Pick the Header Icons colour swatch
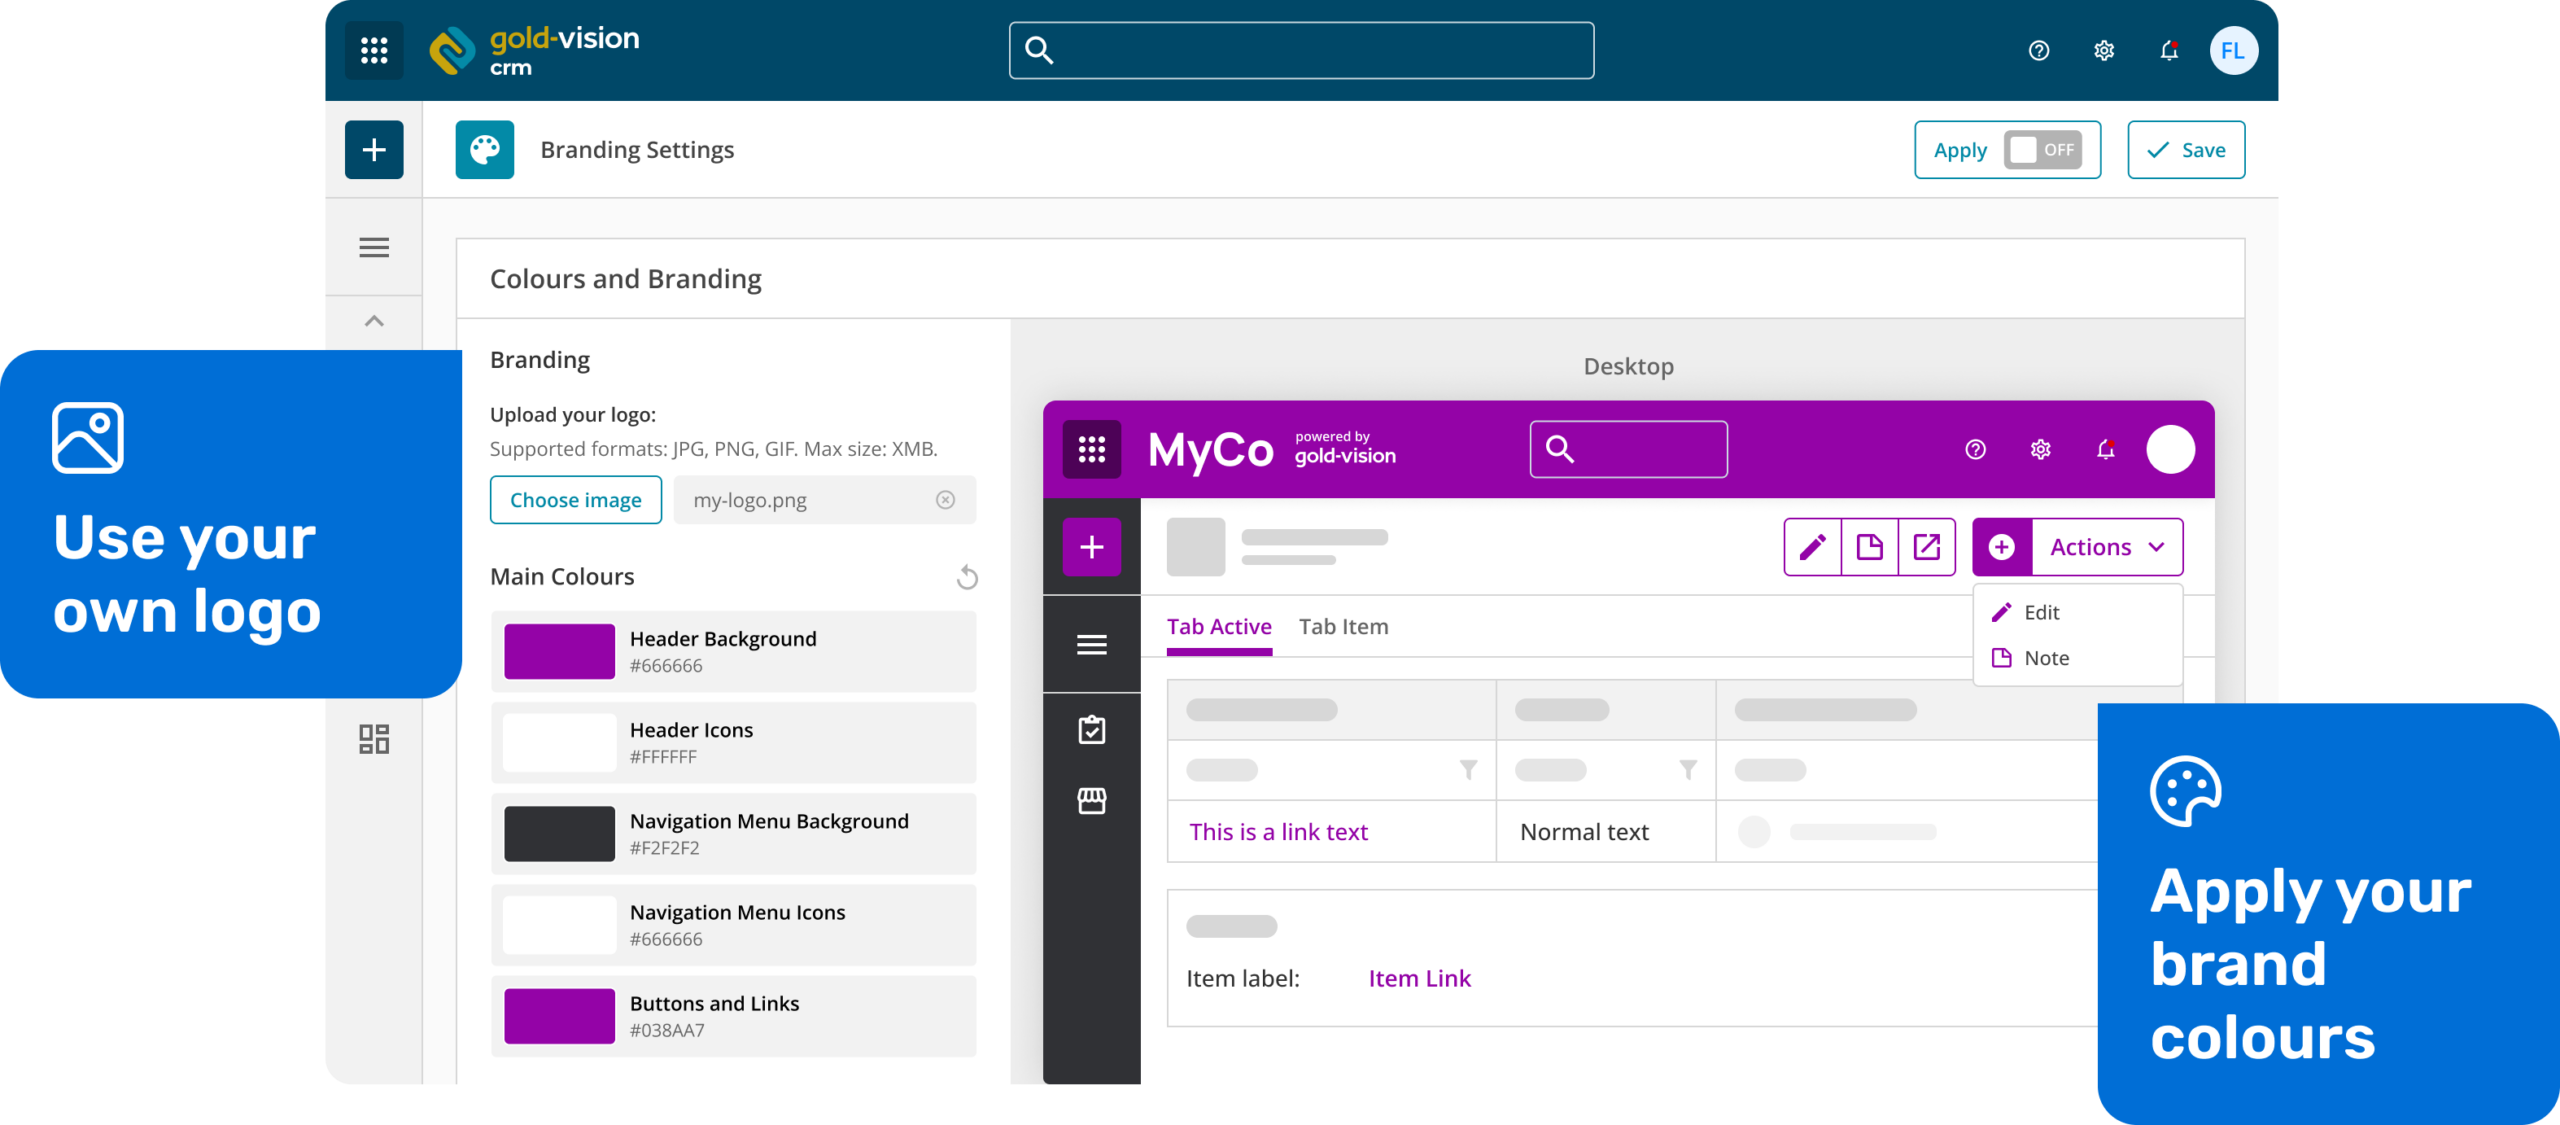This screenshot has width=2560, height=1125. pyautogui.click(x=560, y=743)
